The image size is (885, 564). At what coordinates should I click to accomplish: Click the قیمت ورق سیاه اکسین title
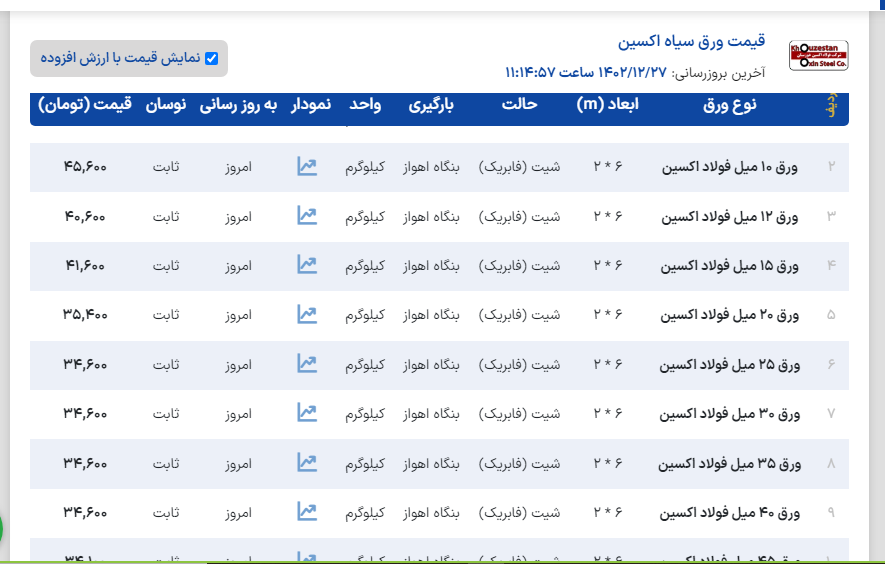click(x=691, y=42)
